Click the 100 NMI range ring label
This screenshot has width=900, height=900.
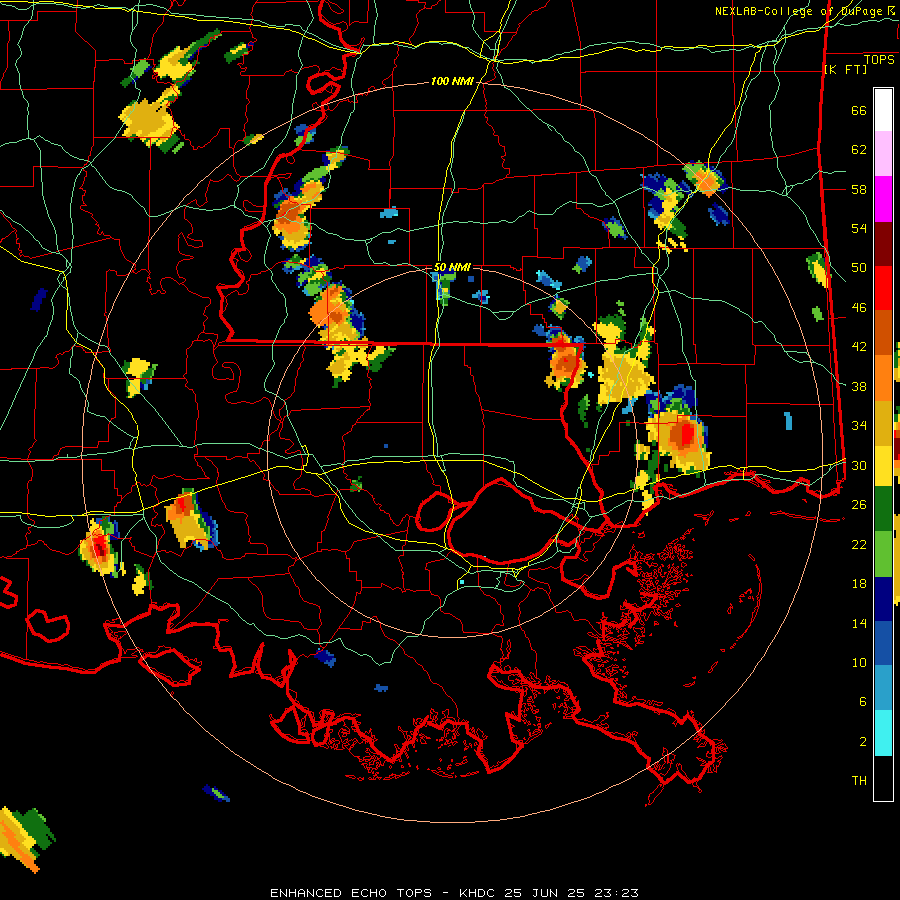[x=452, y=82]
